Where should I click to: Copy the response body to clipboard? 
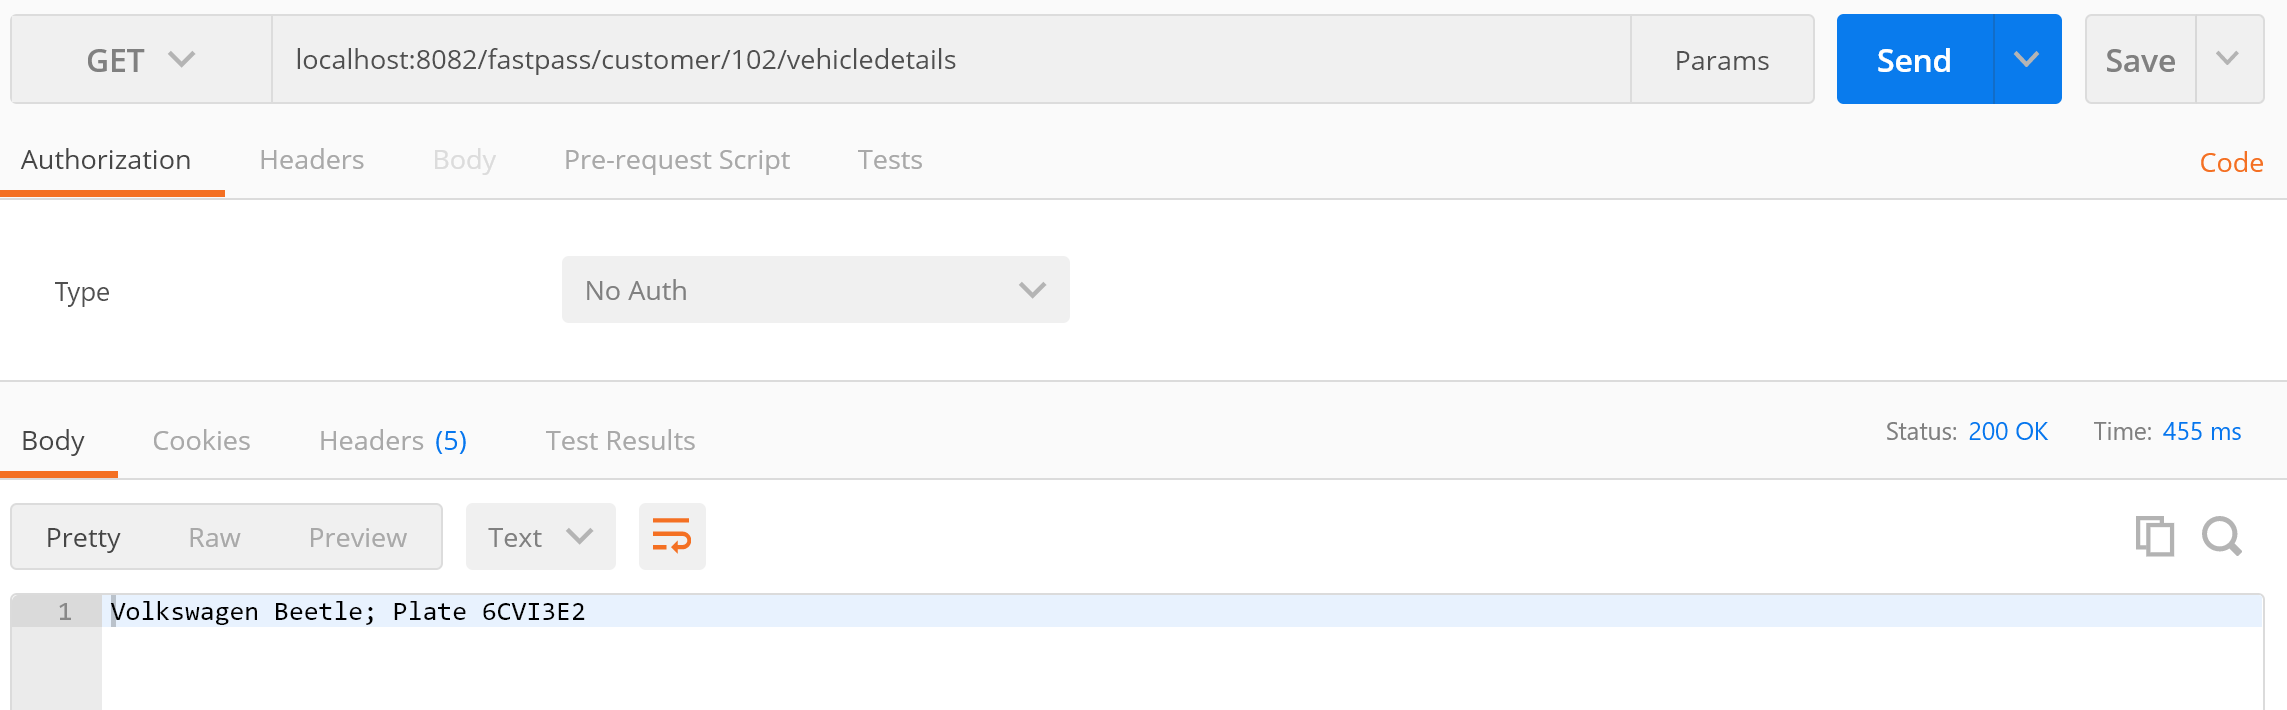(x=2156, y=536)
